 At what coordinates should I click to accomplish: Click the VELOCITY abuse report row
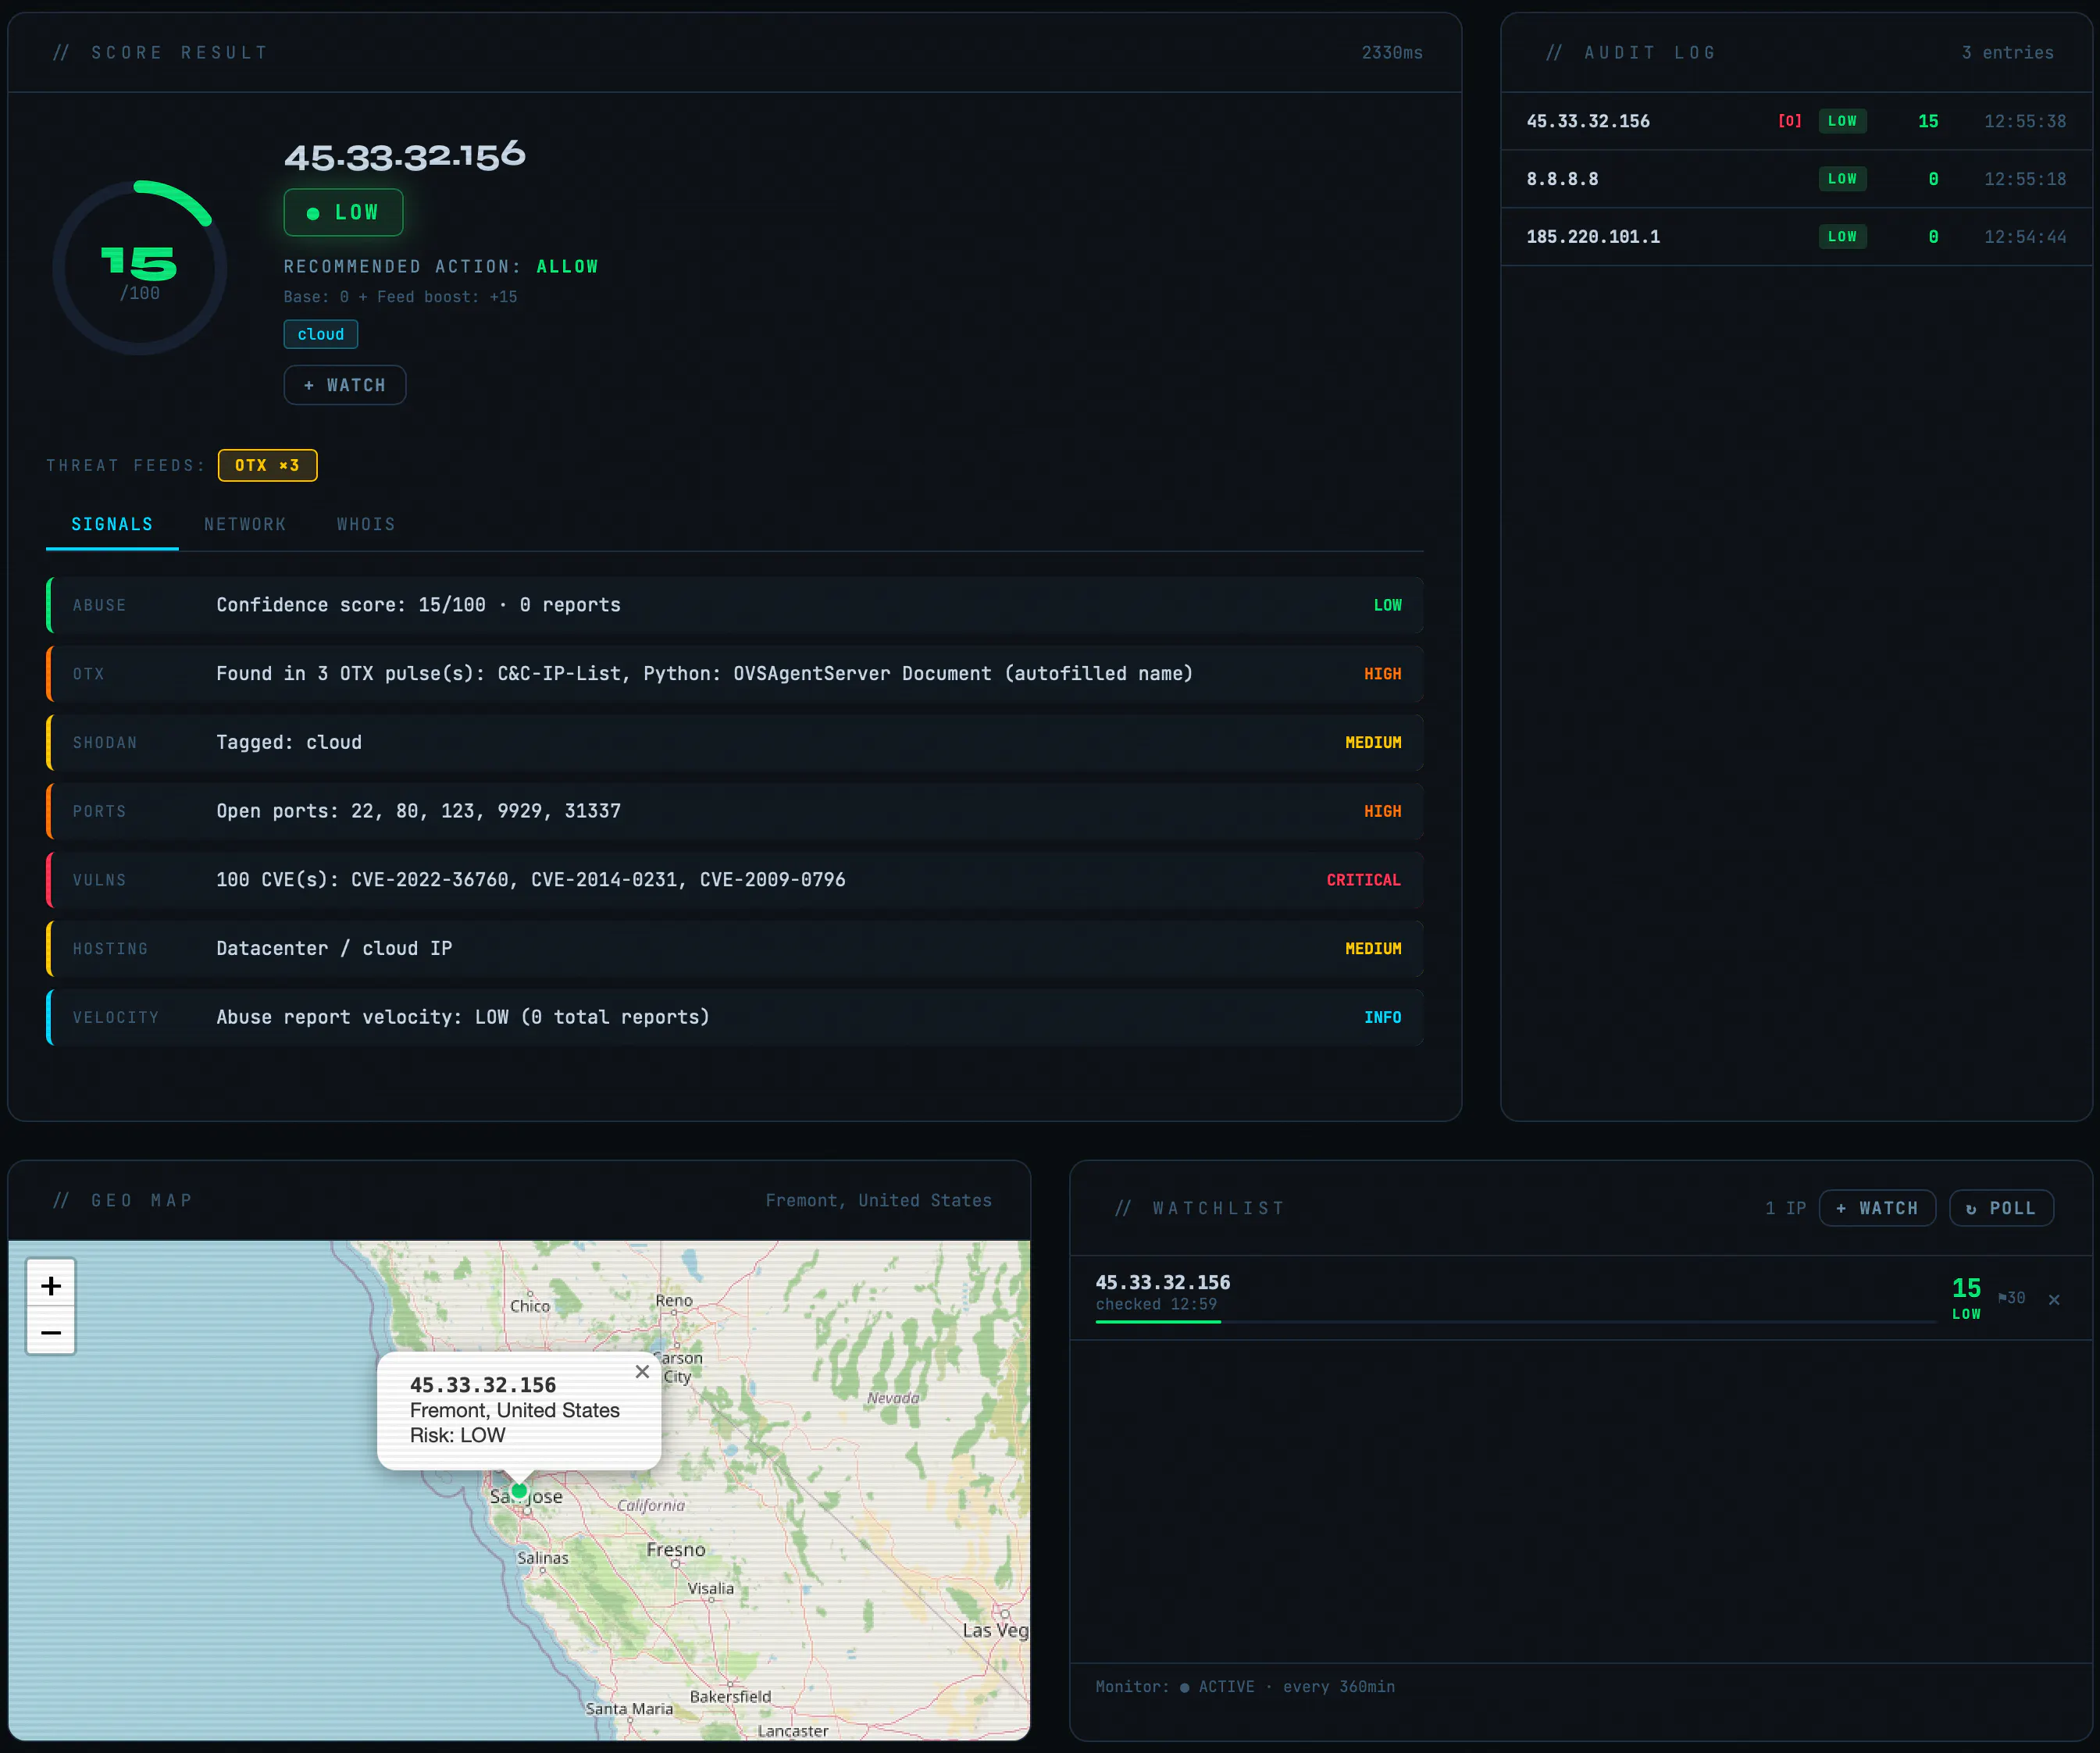735,1017
